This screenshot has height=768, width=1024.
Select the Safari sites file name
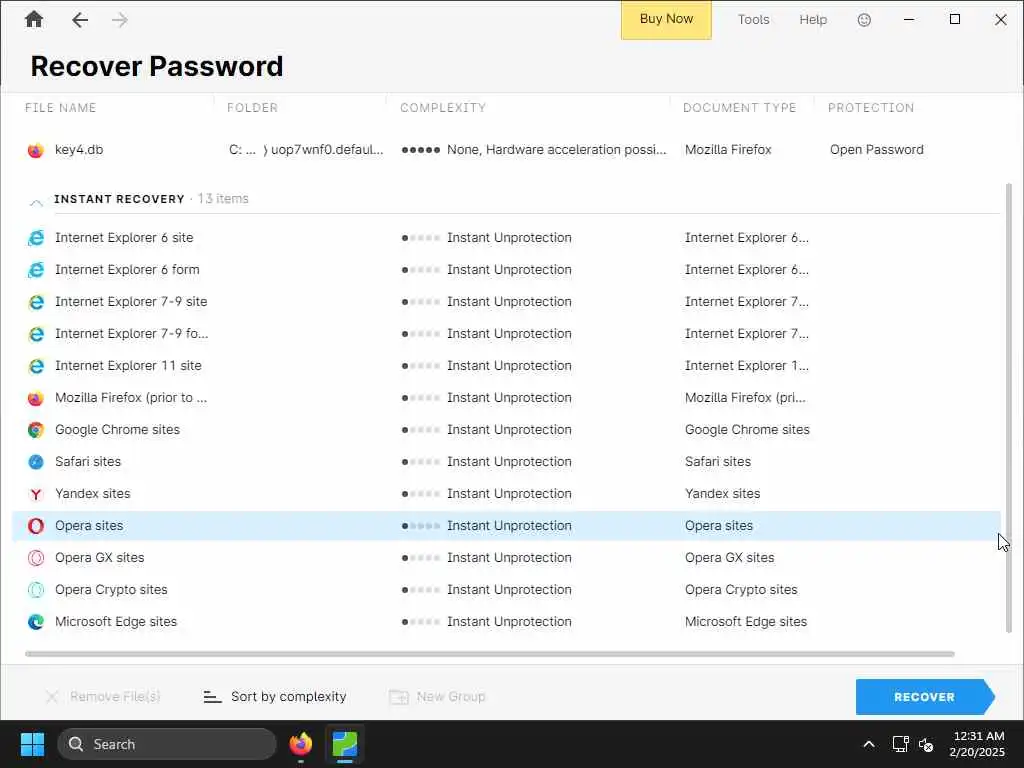(88, 462)
